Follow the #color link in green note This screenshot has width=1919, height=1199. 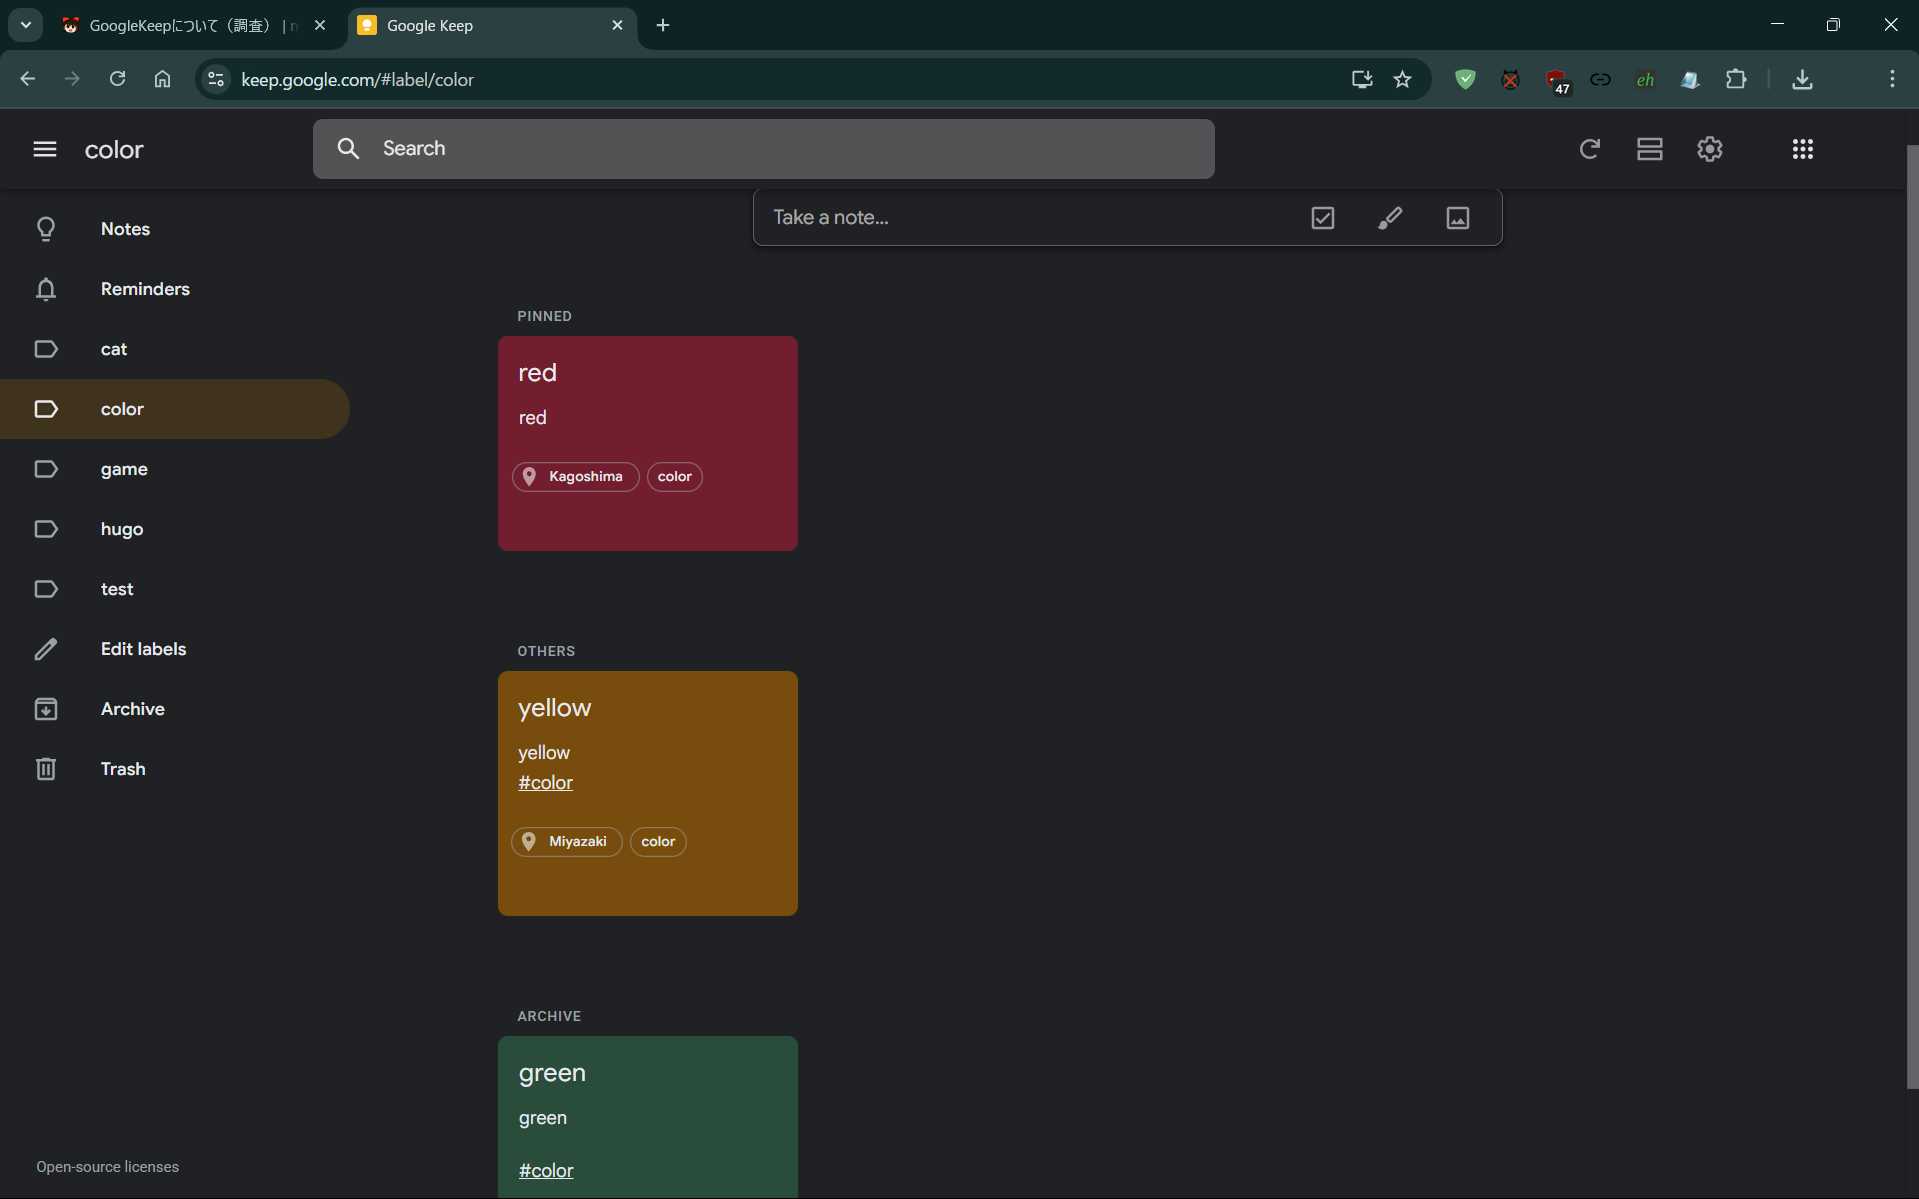[x=546, y=1171]
